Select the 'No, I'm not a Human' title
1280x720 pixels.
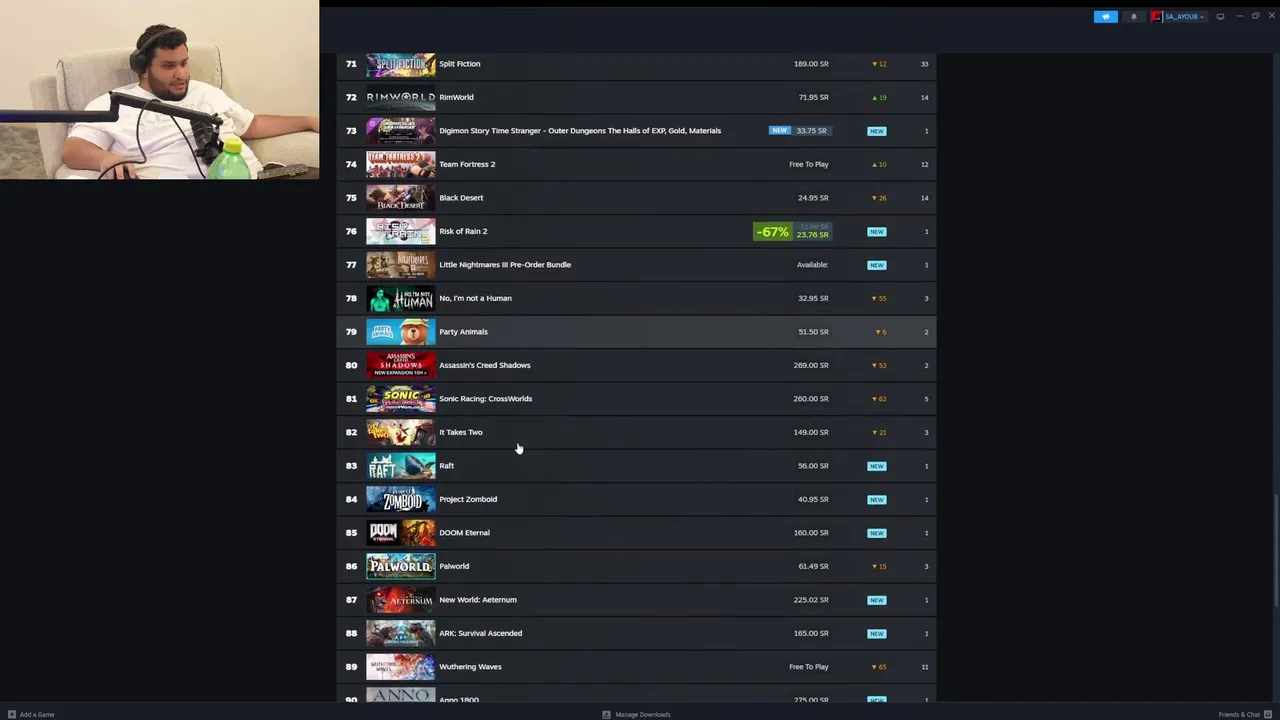pos(475,298)
